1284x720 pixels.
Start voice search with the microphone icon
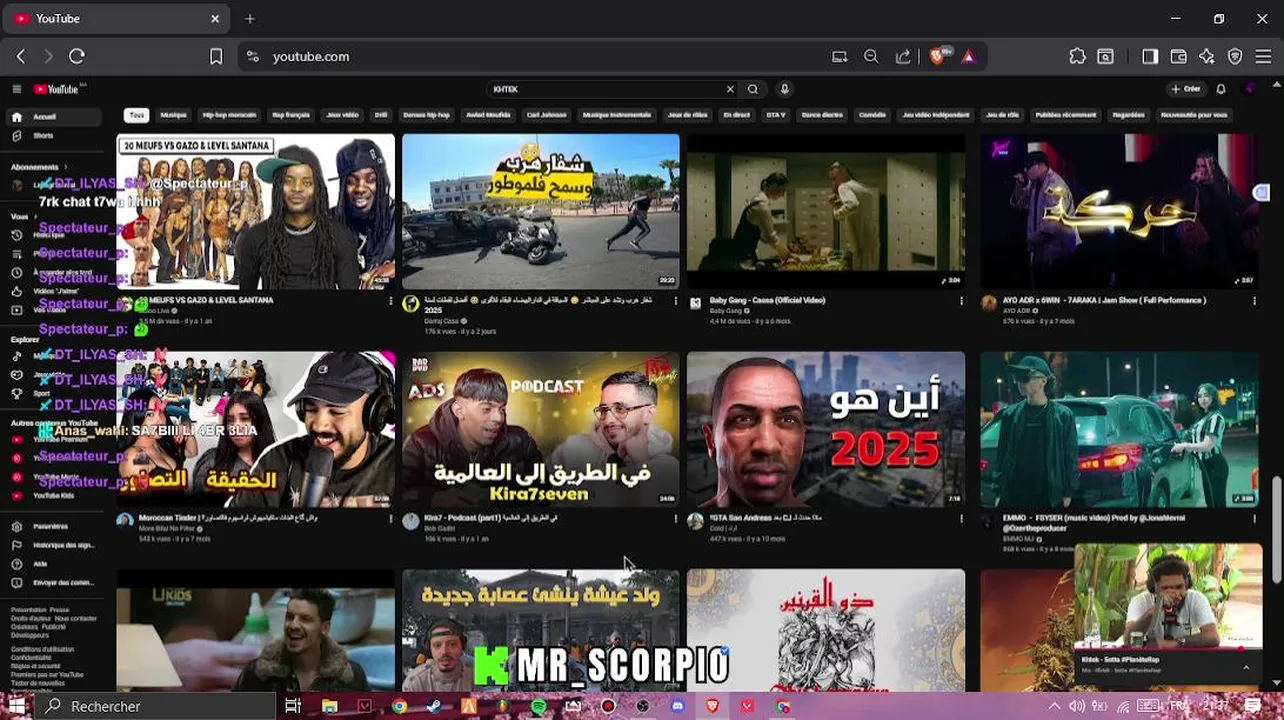785,89
